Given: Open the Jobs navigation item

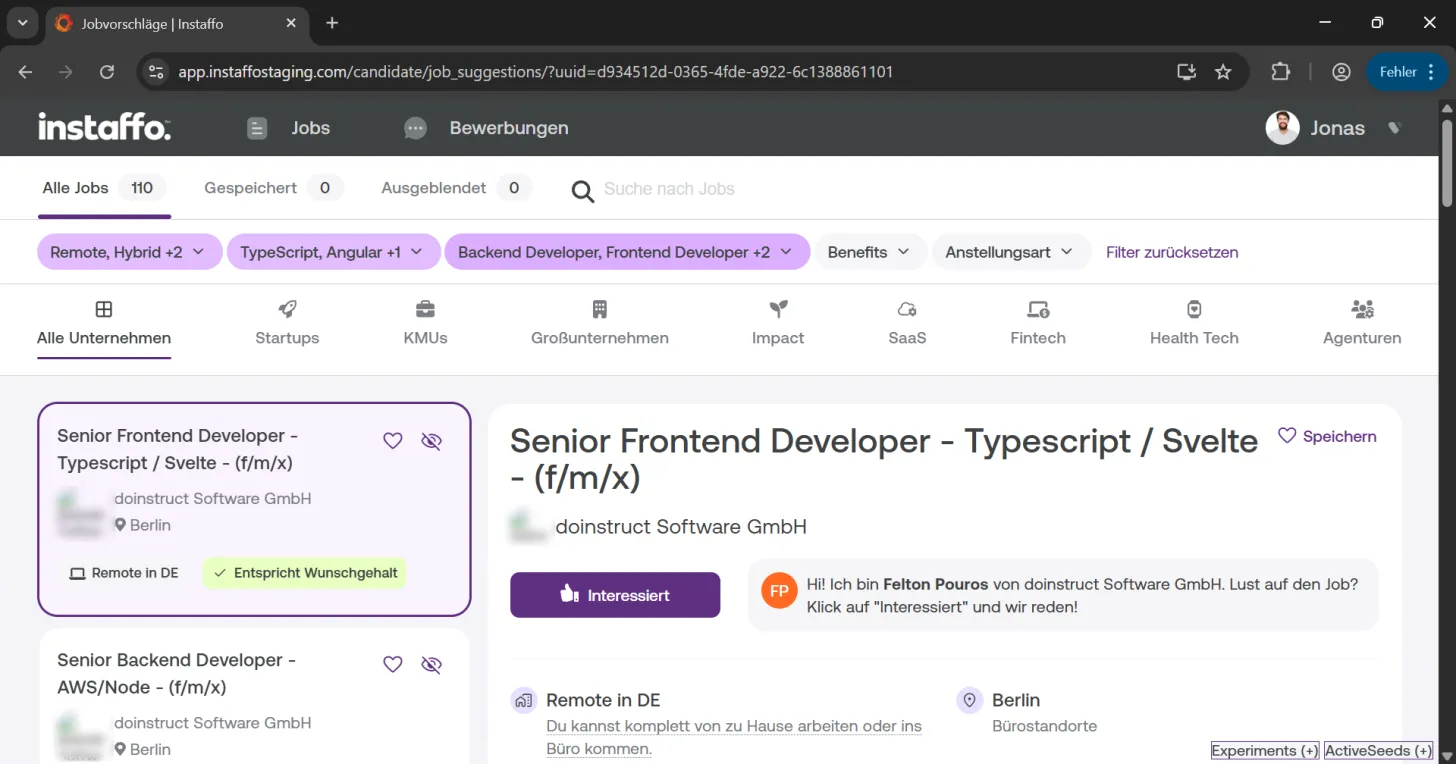Looking at the screenshot, I should tap(288, 128).
